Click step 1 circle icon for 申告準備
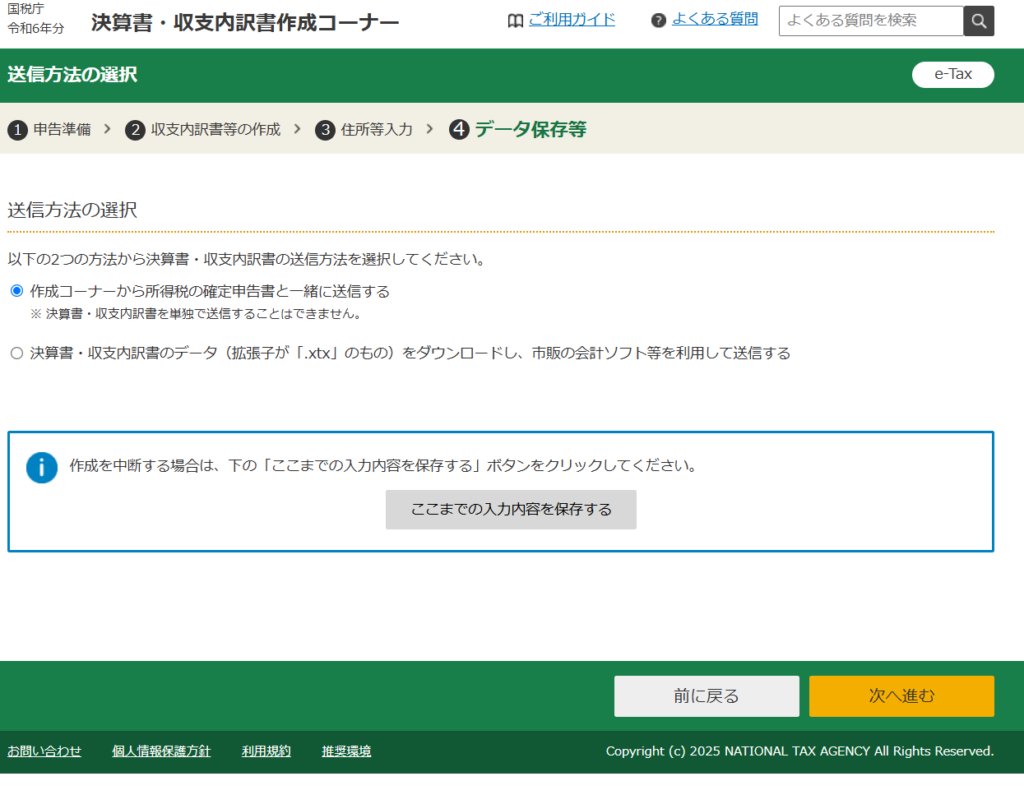This screenshot has width=1024, height=804. (x=17, y=130)
